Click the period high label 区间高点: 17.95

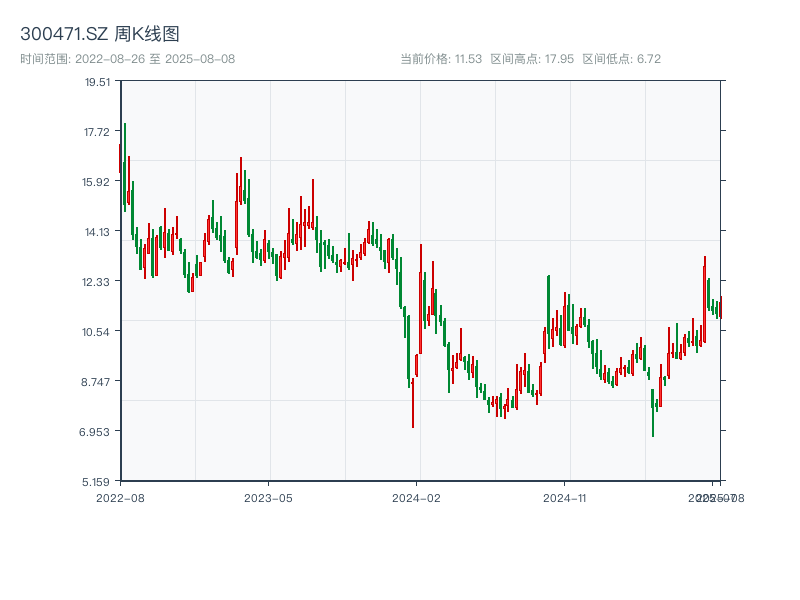(532, 59)
